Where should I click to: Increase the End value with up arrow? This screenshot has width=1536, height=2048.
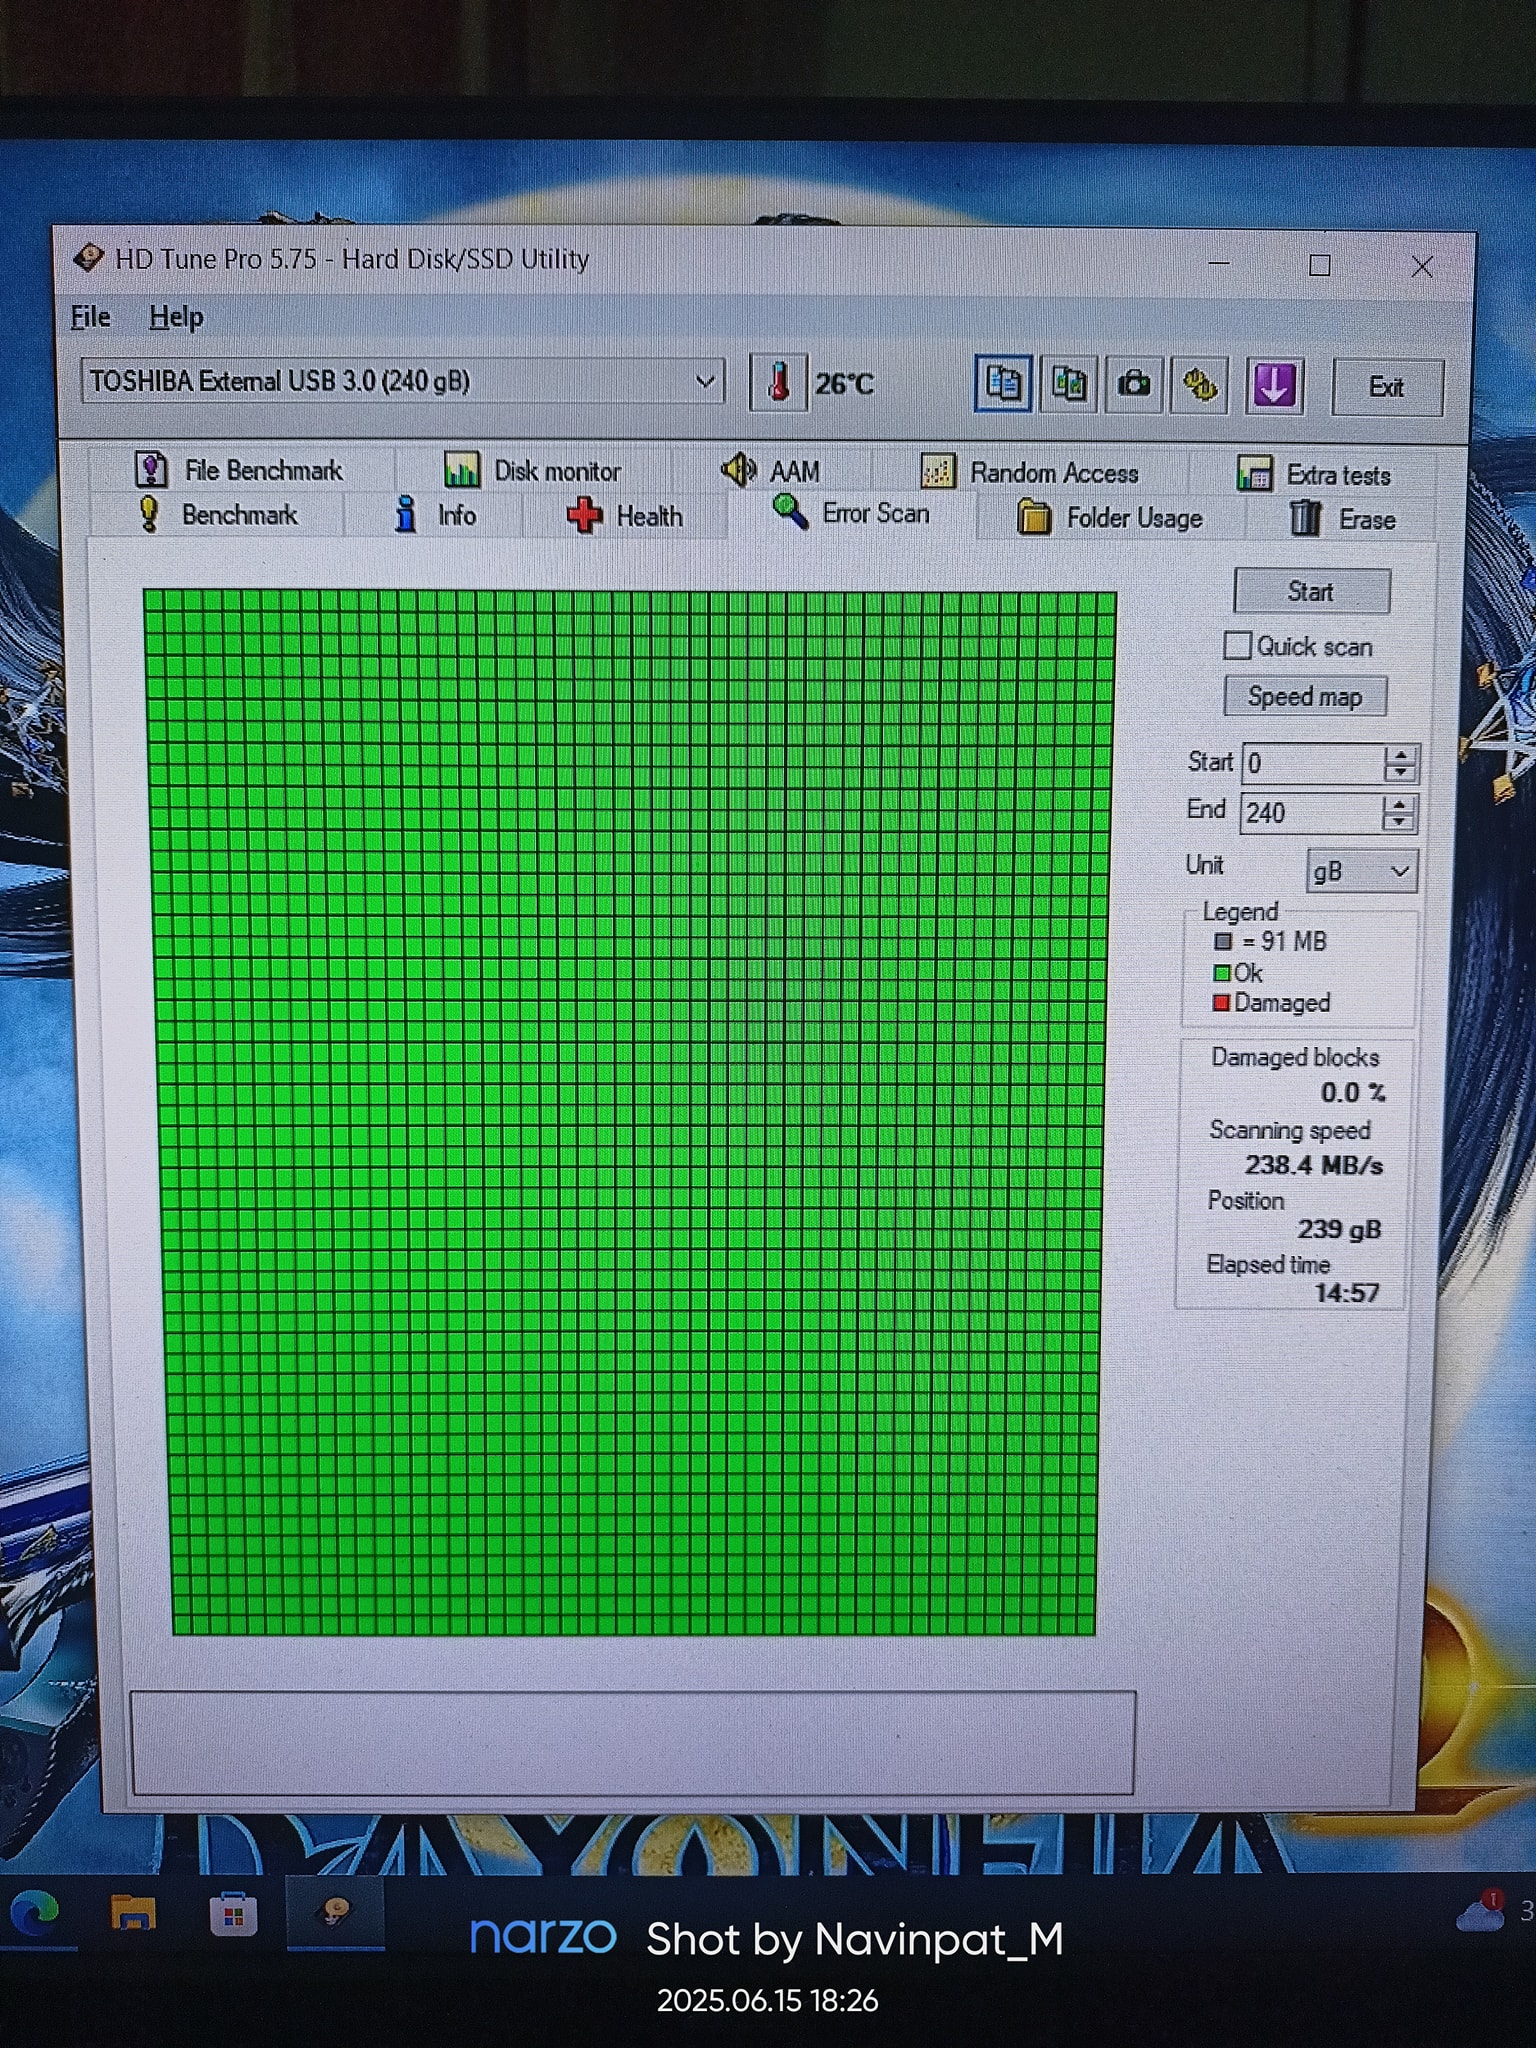click(x=1399, y=804)
